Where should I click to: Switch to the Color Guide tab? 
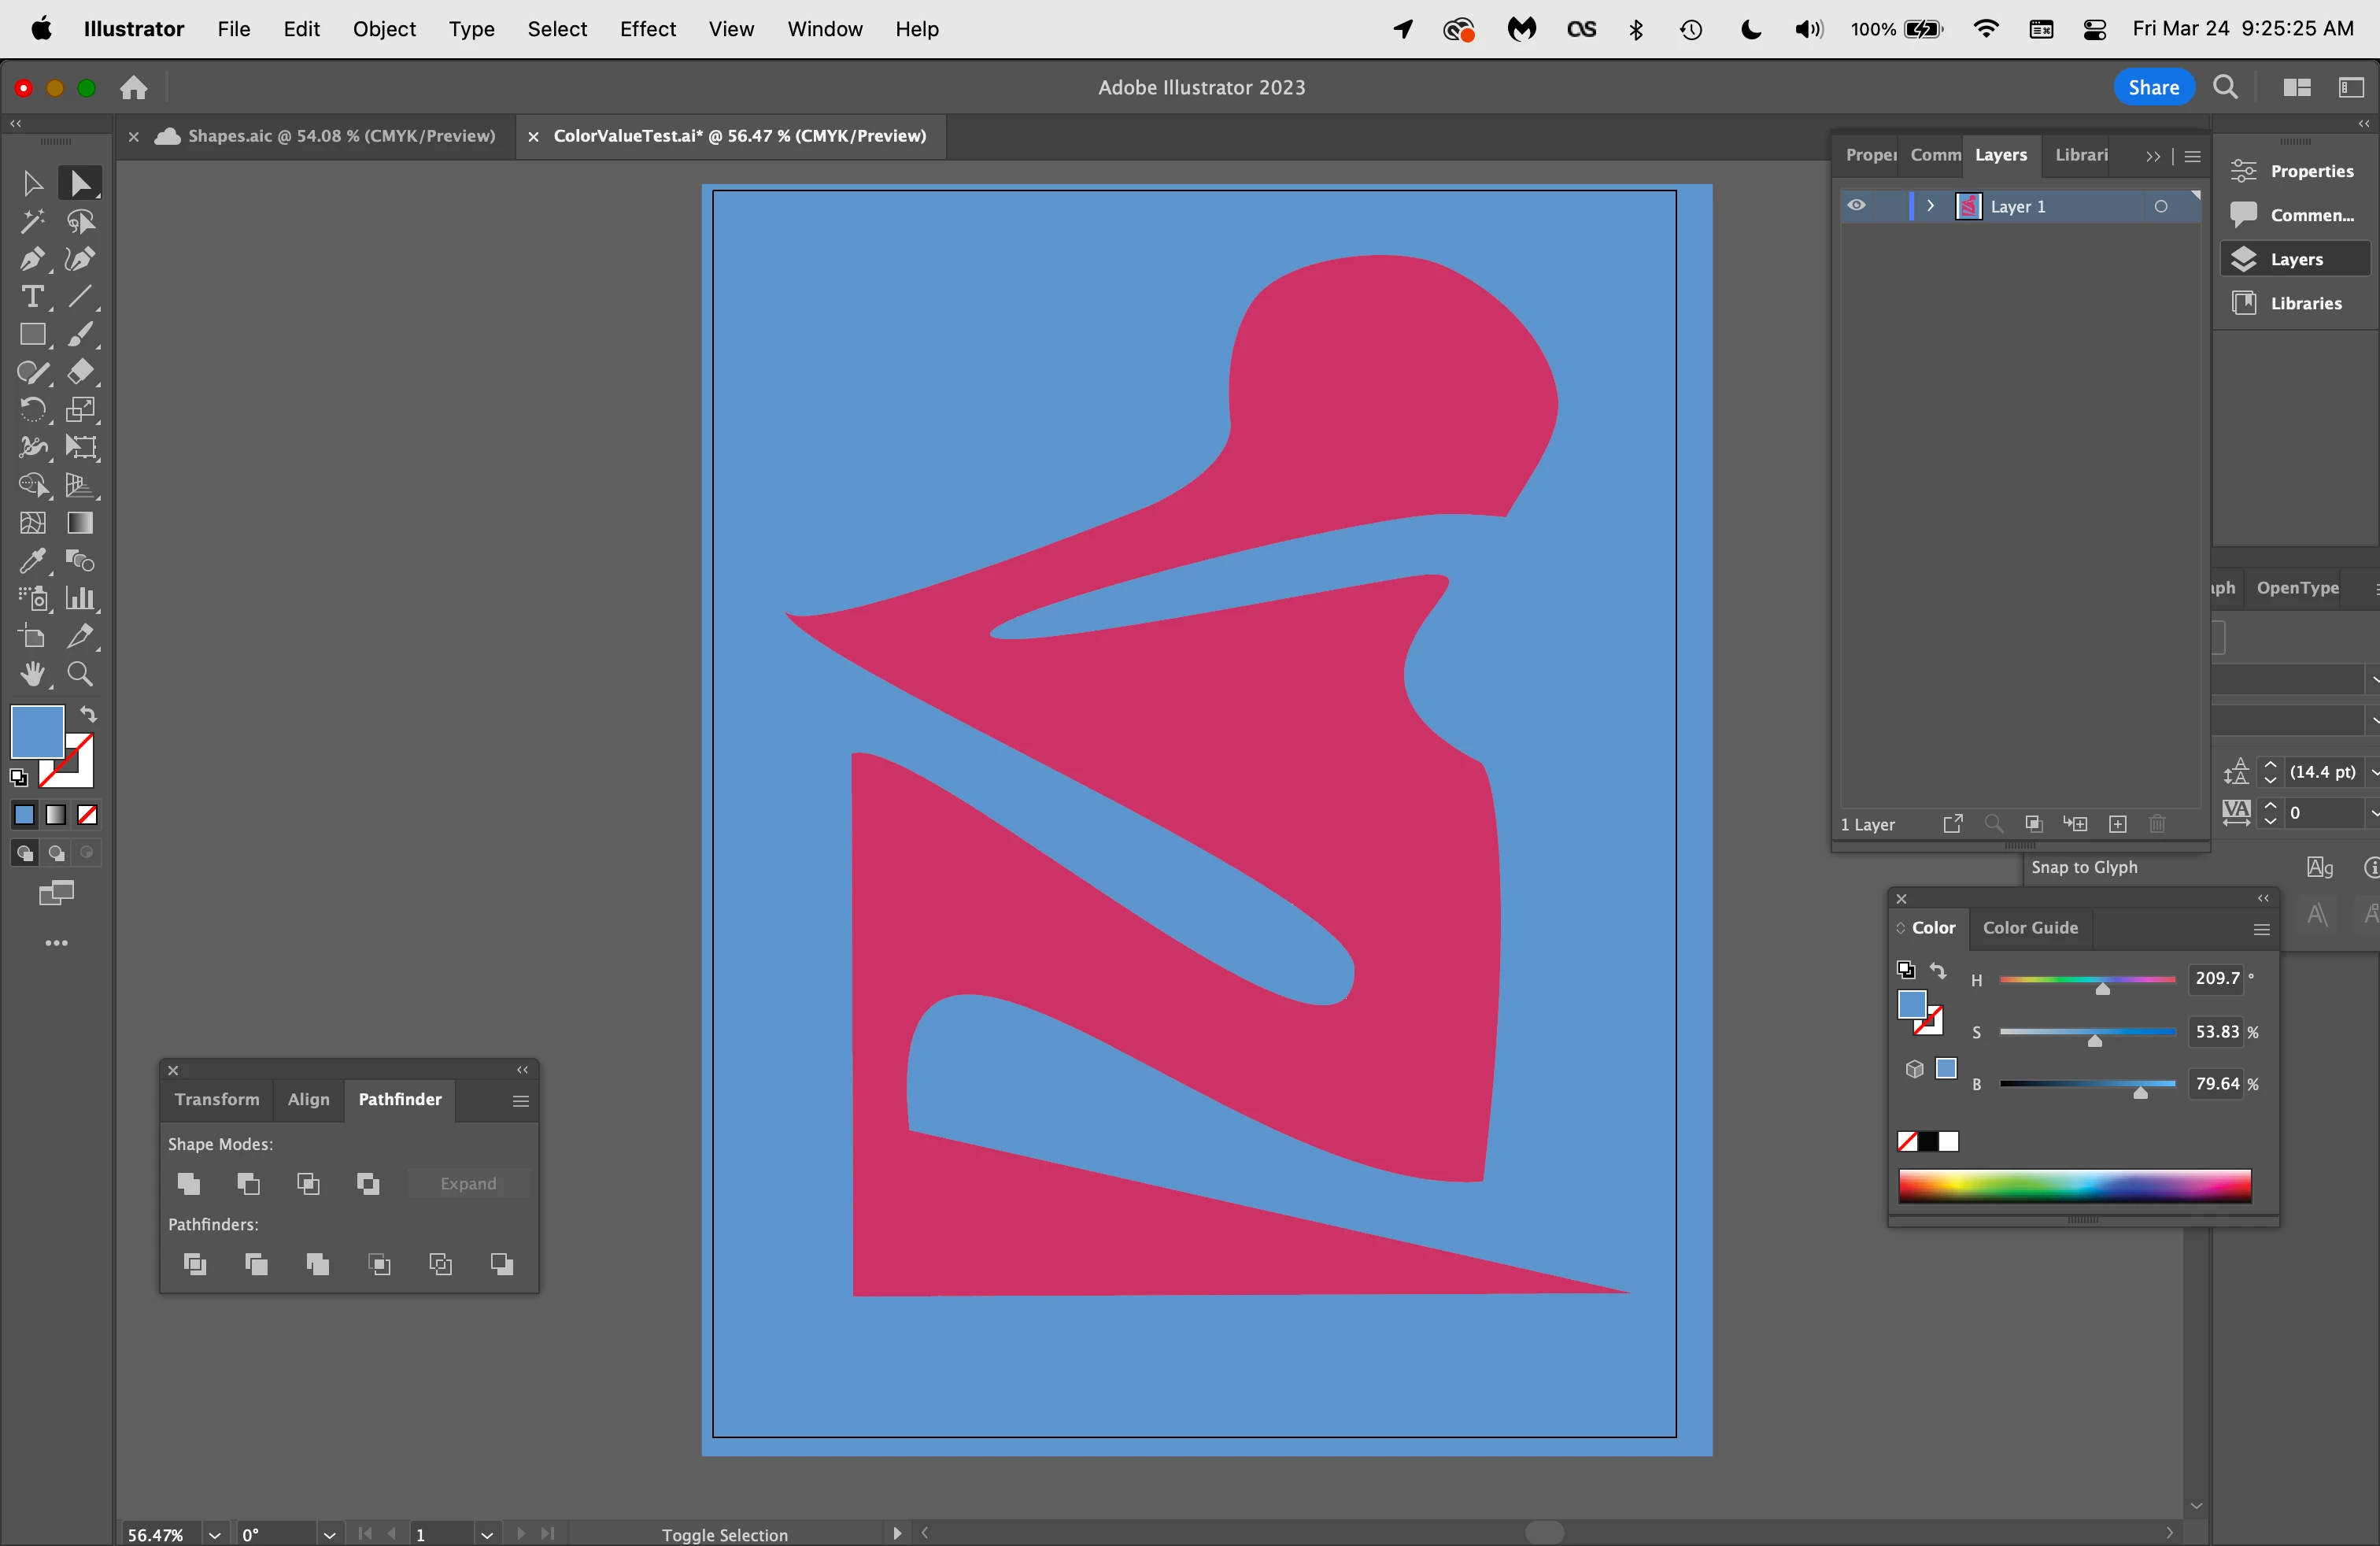click(2030, 928)
